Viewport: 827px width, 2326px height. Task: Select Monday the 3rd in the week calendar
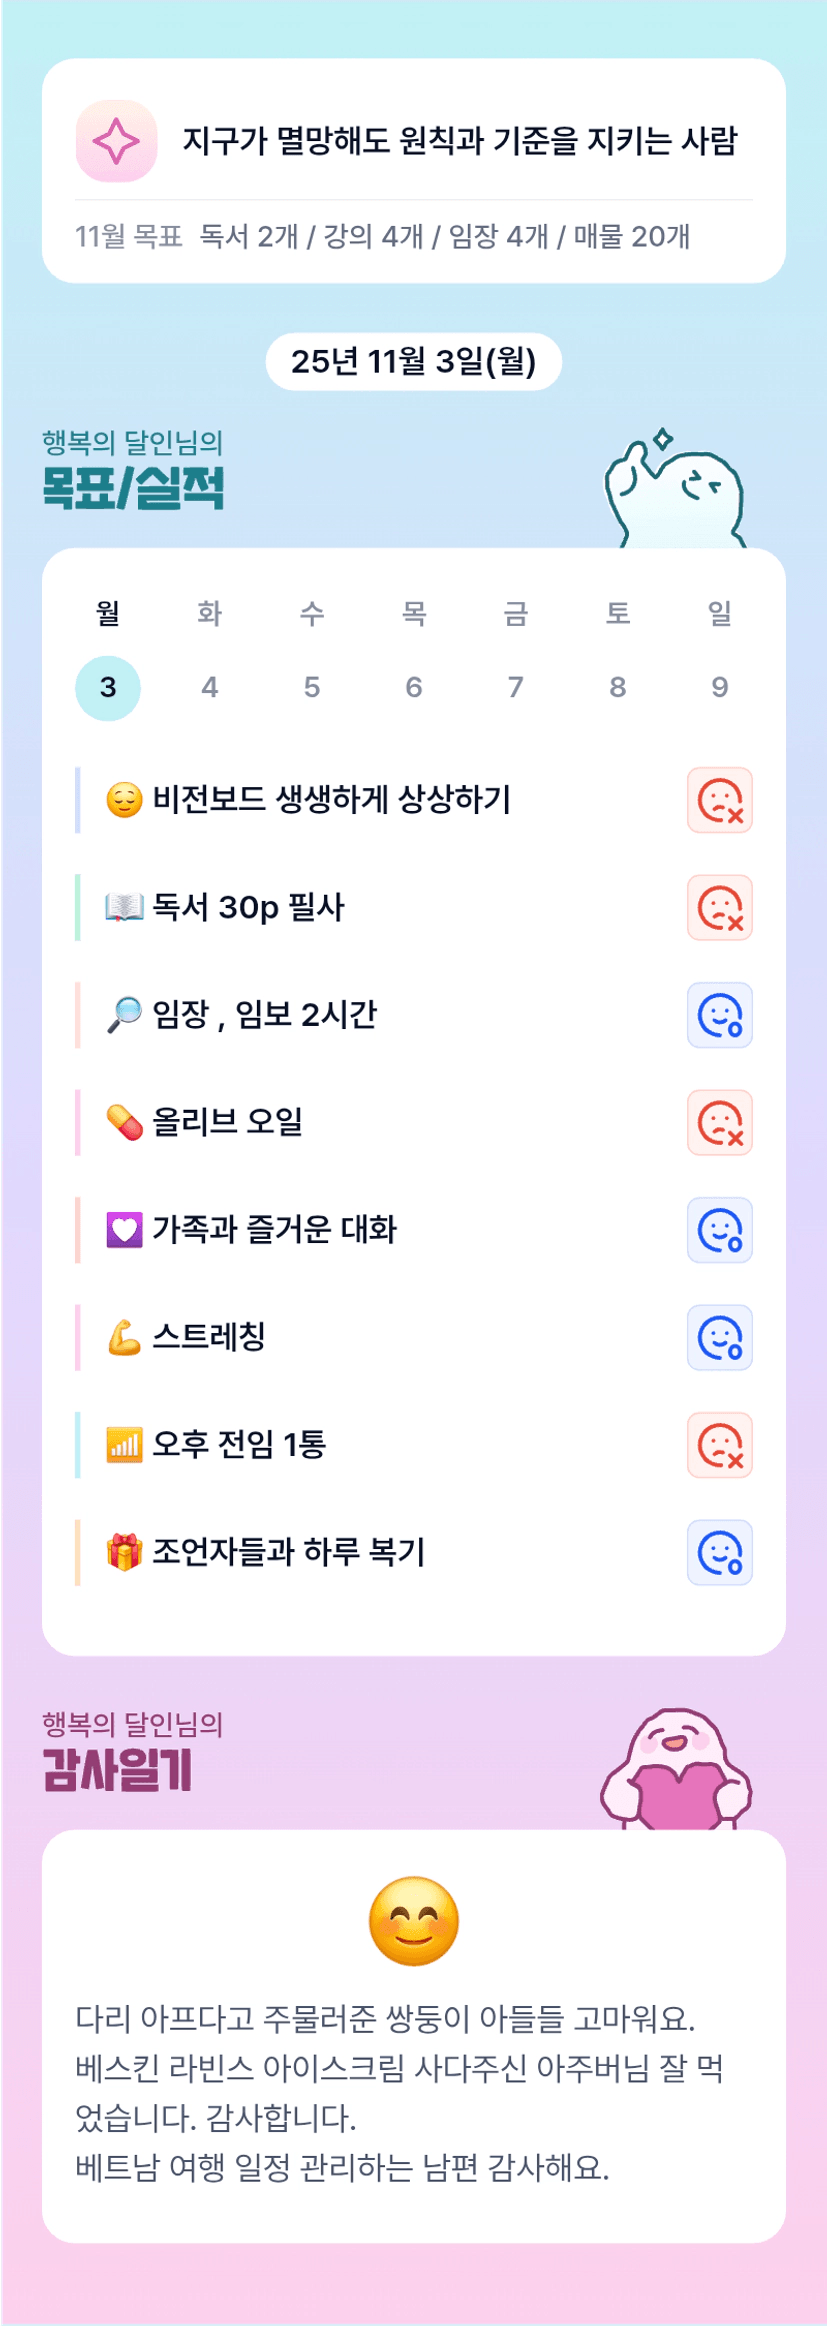tap(108, 688)
